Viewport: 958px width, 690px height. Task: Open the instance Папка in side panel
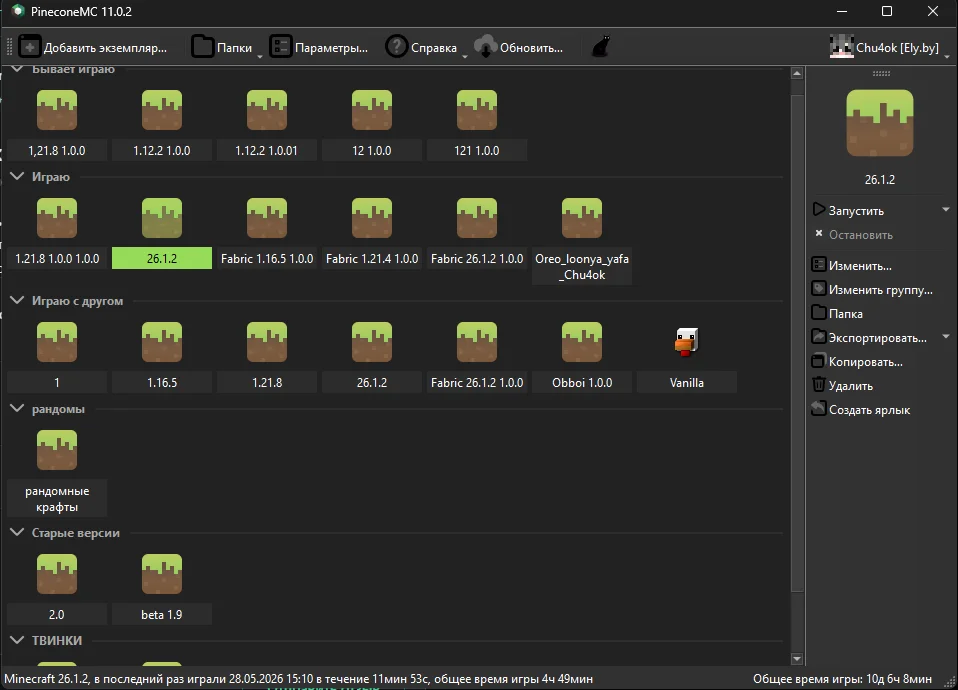tap(838, 314)
